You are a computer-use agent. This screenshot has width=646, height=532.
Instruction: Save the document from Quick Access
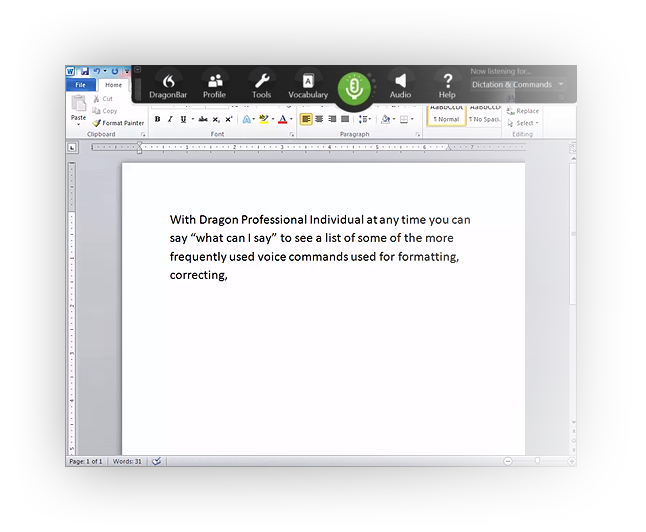point(85,71)
